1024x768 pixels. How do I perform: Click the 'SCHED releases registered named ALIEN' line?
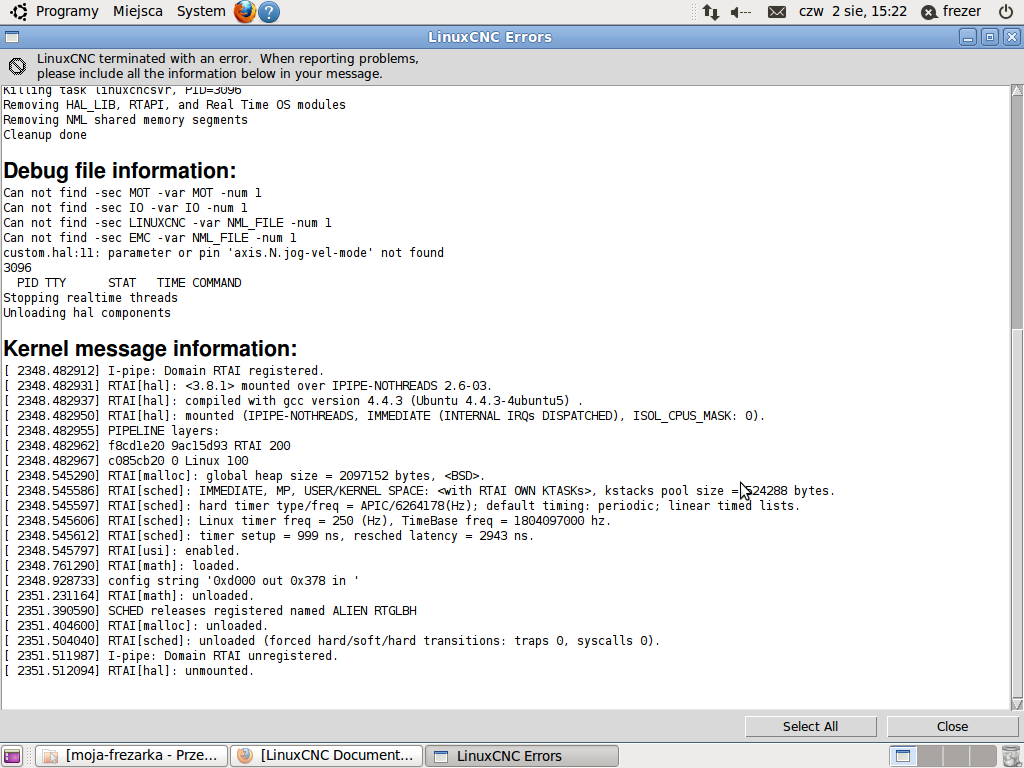[210, 611]
